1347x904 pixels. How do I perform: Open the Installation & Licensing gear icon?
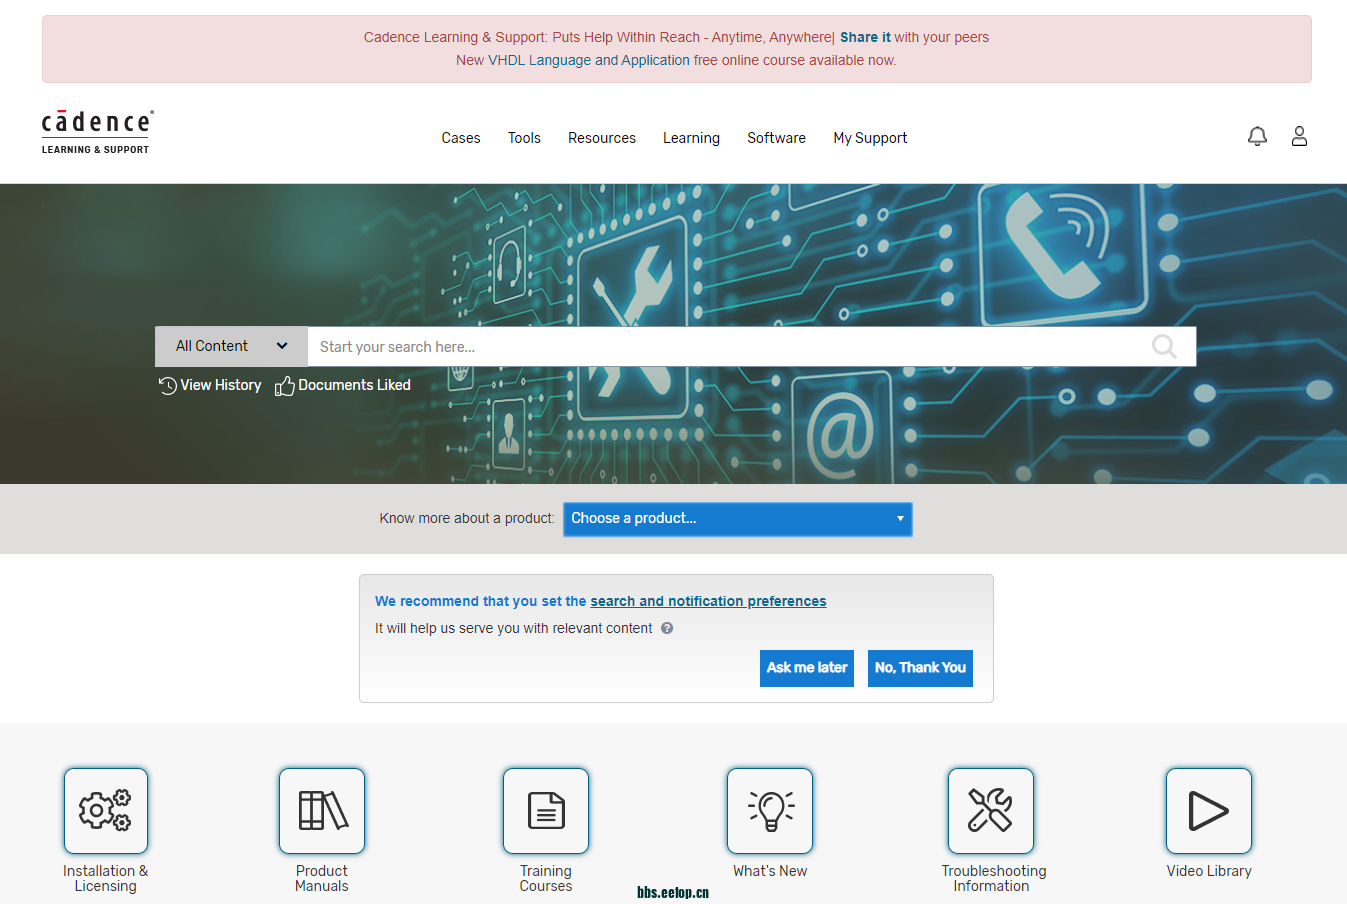coord(106,810)
